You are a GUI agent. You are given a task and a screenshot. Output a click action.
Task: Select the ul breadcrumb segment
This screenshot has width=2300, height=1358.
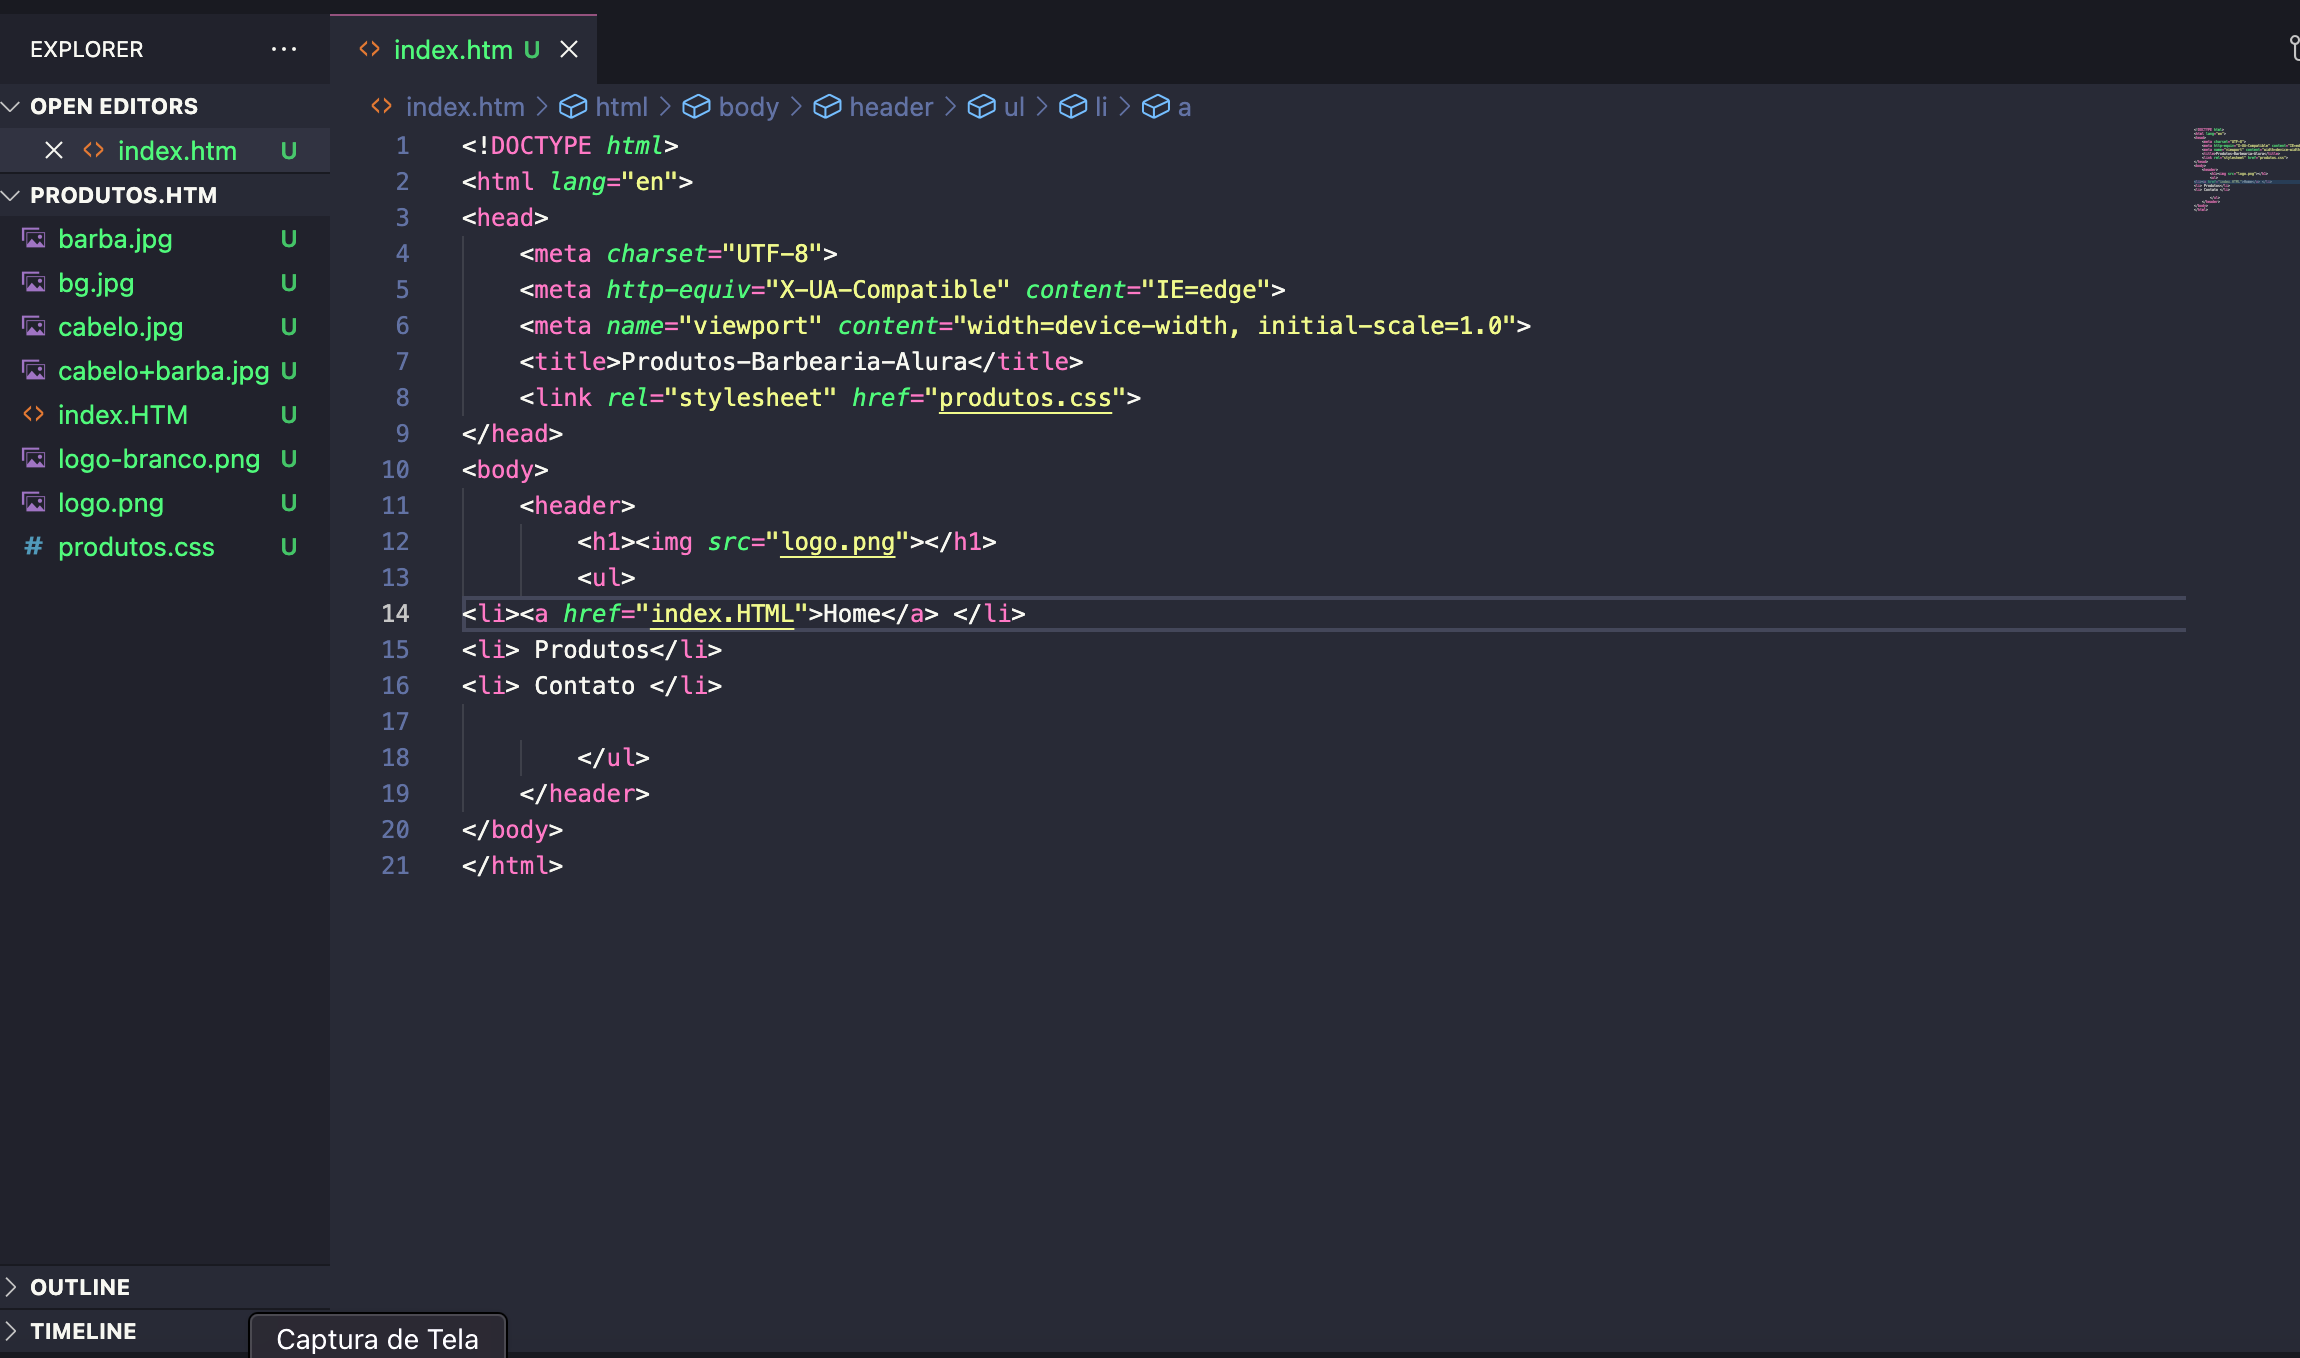tap(1014, 107)
